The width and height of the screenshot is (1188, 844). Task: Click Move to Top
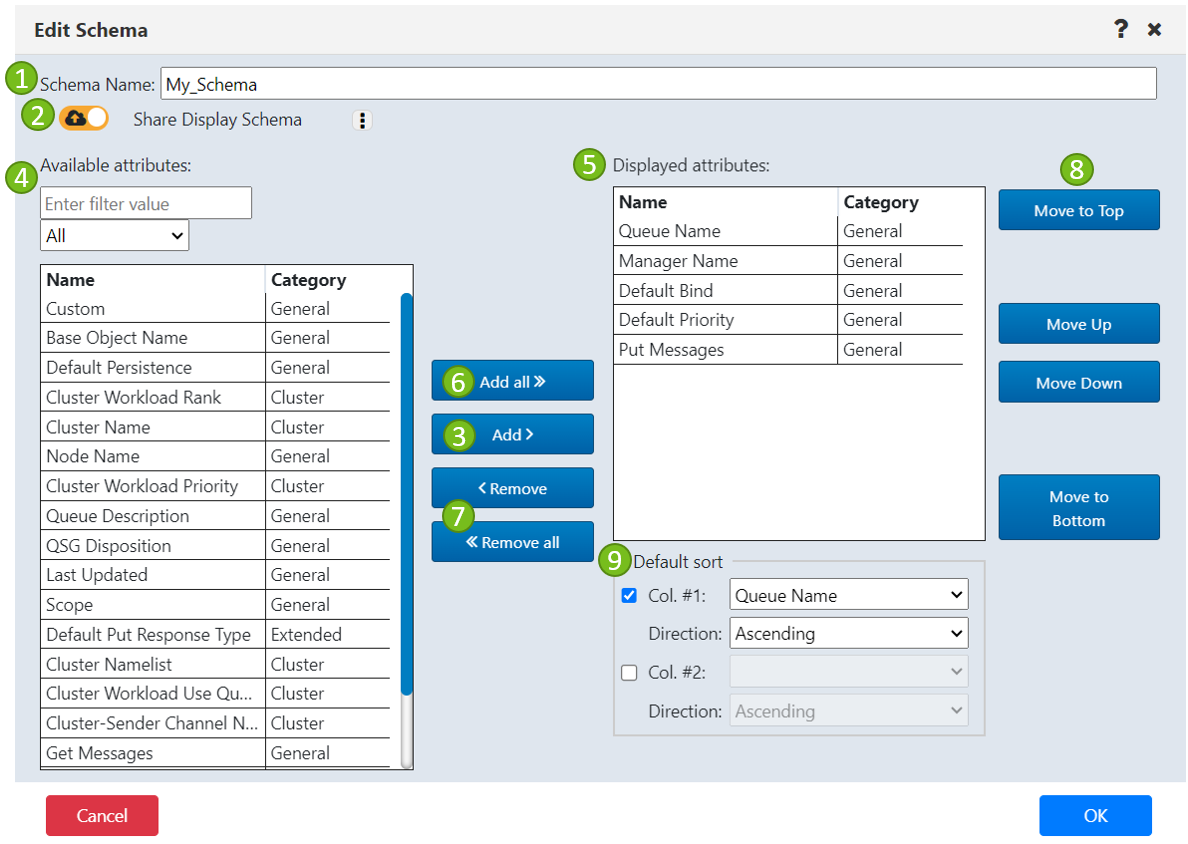click(1079, 210)
